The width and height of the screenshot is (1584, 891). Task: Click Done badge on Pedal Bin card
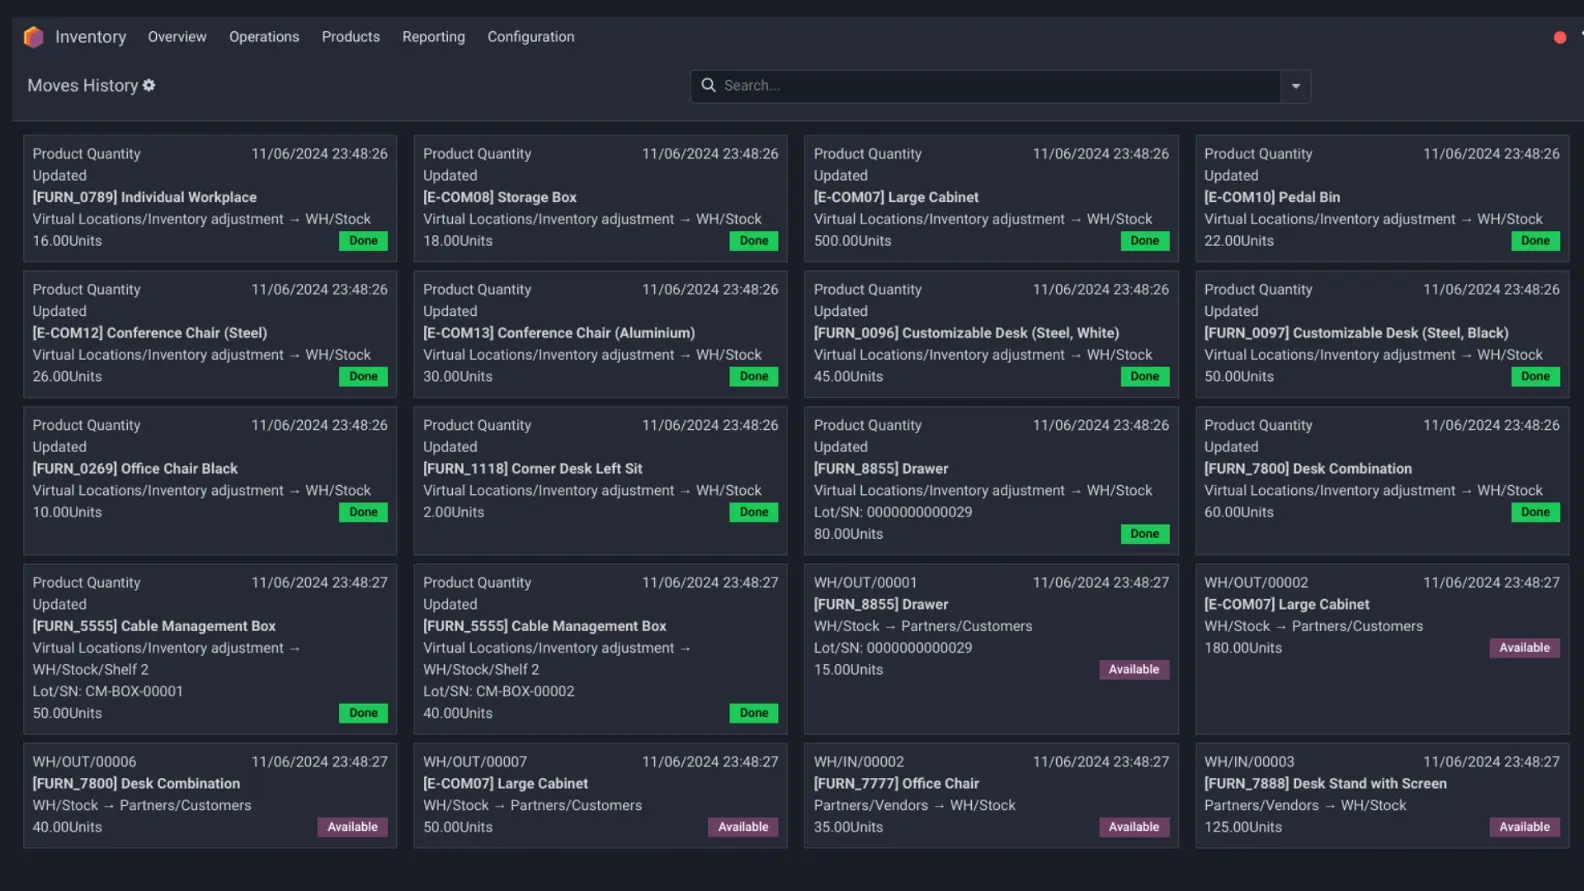pos(1535,241)
